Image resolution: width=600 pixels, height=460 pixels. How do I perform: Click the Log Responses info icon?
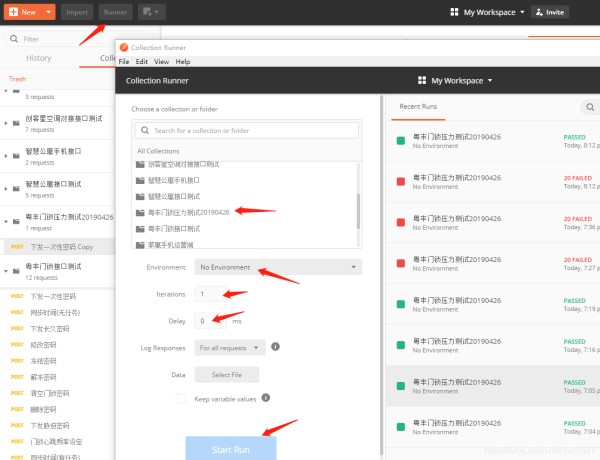tap(276, 347)
